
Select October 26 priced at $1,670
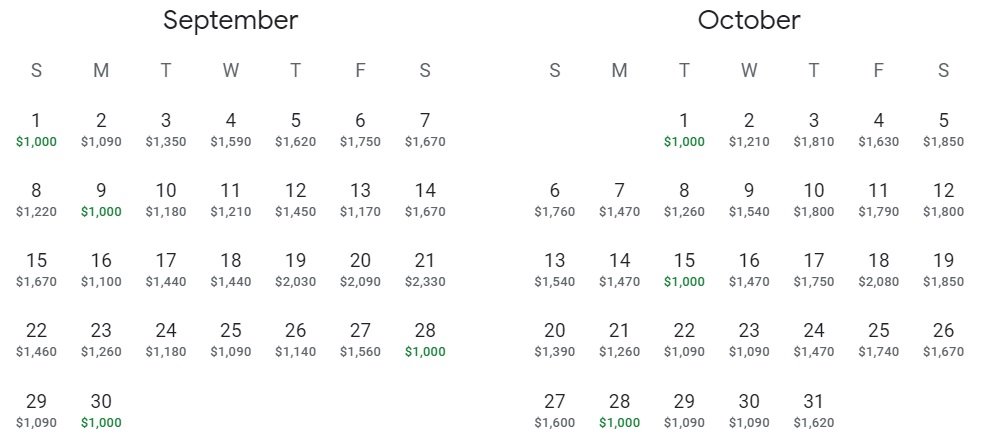tap(943, 340)
